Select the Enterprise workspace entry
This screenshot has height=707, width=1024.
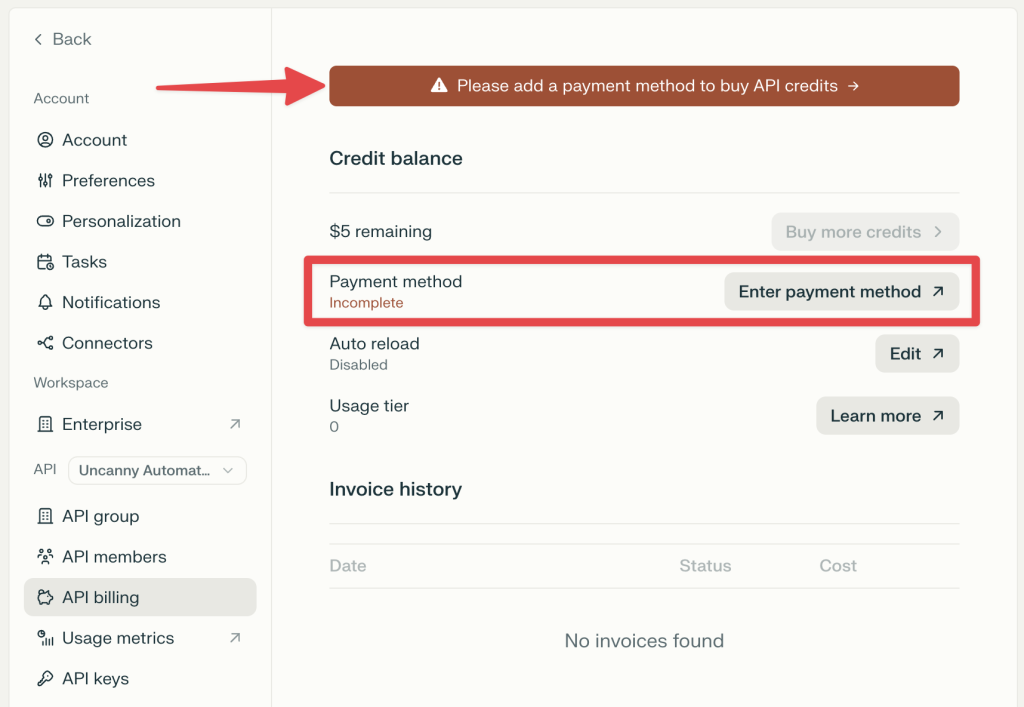(100, 424)
